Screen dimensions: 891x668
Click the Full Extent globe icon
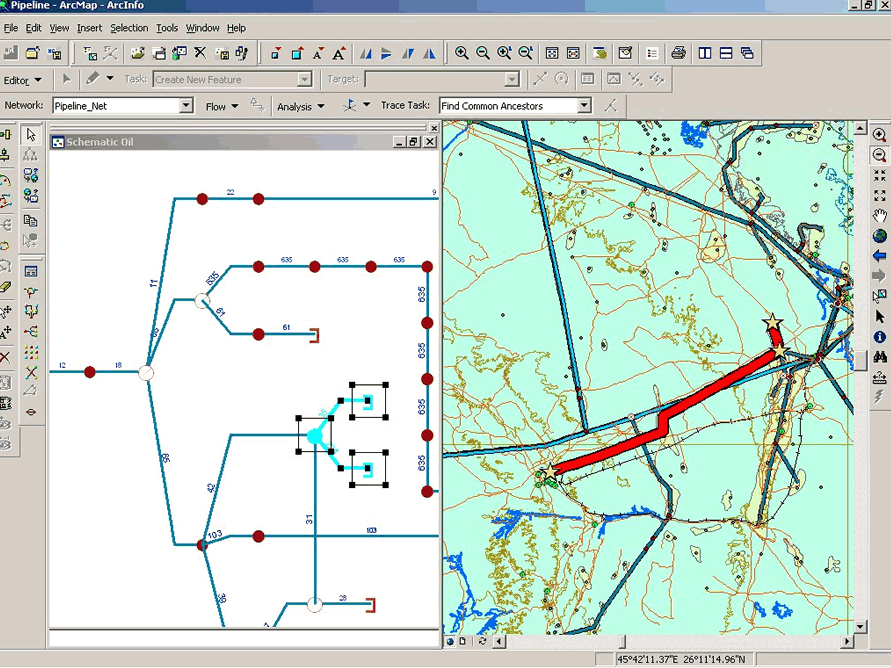[x=880, y=236]
